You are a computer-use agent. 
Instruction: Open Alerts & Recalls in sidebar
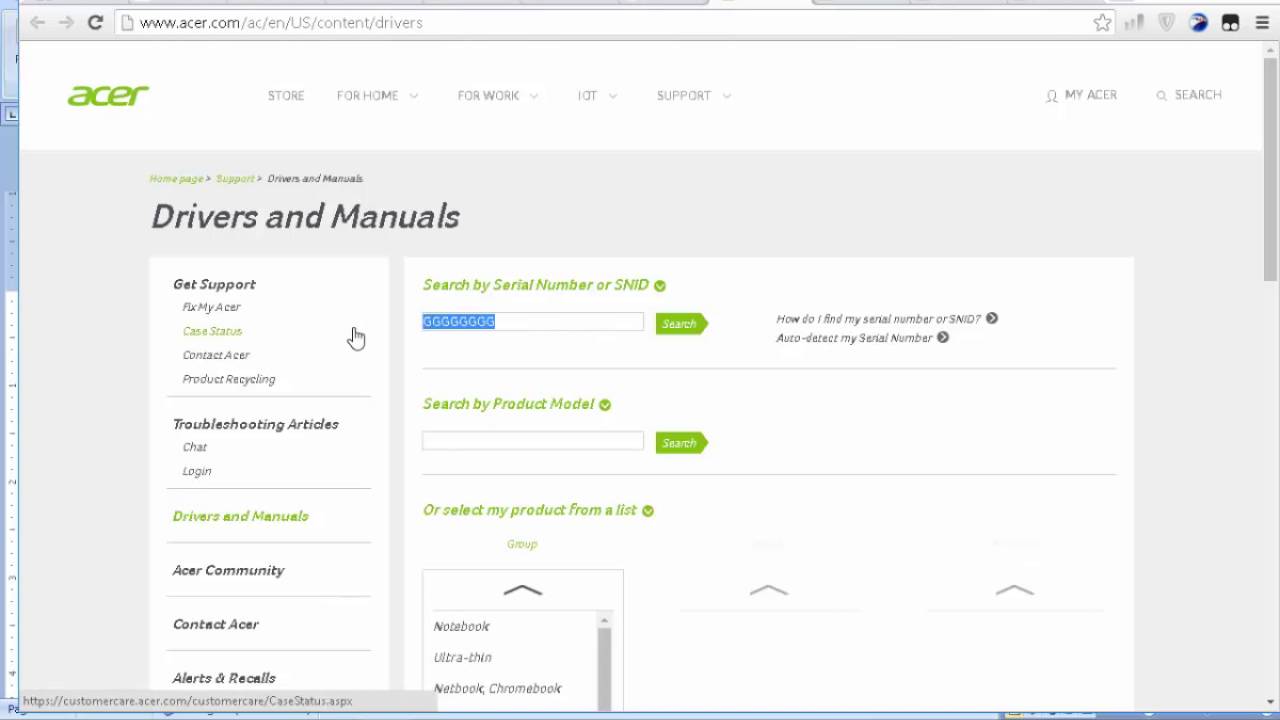point(224,678)
